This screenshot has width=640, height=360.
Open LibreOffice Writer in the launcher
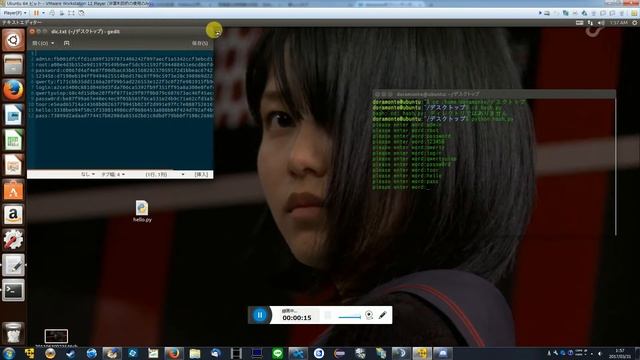tap(13, 115)
